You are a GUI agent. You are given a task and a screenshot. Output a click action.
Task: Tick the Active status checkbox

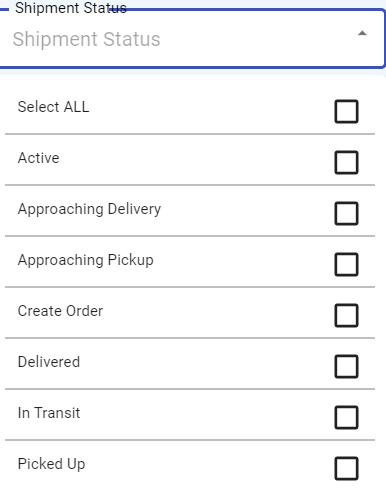pyautogui.click(x=346, y=162)
